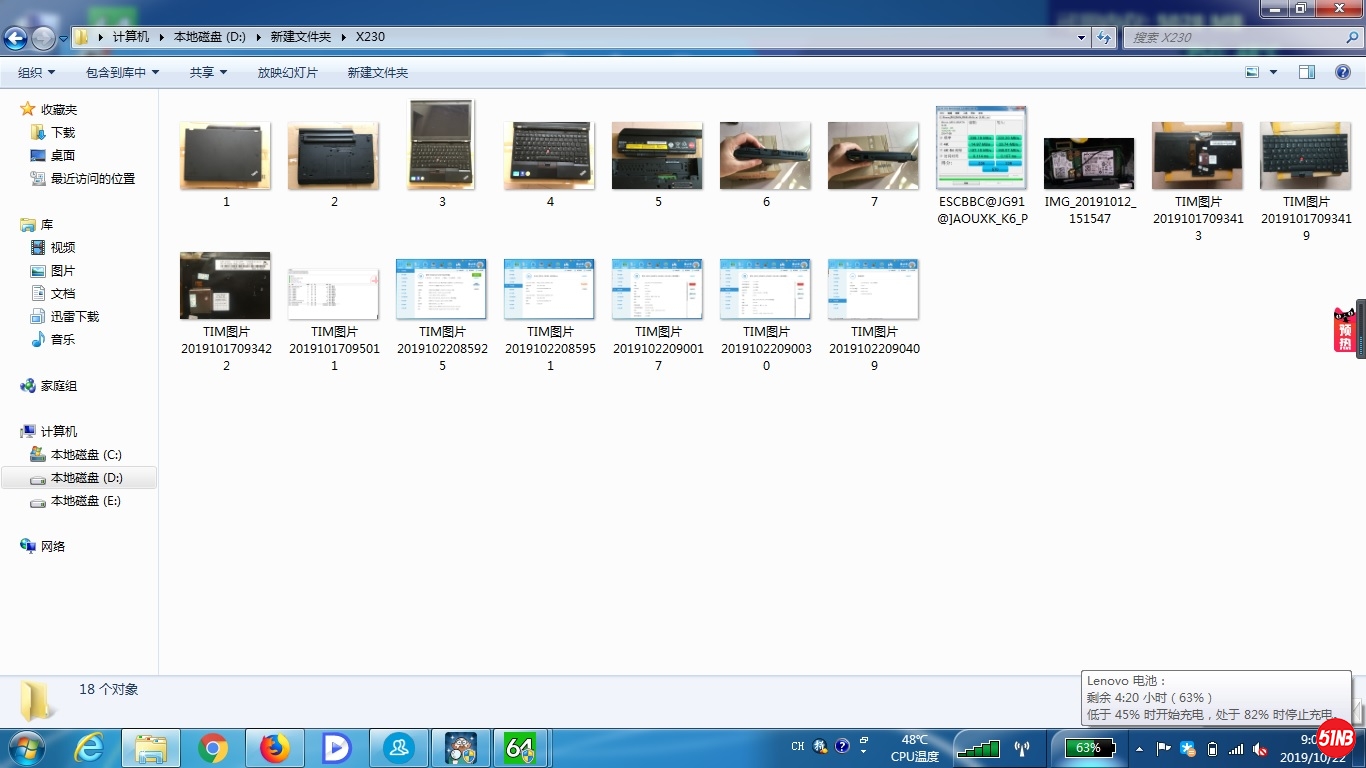The height and width of the screenshot is (768, 1366).
Task: Click the green battery 63% indicator
Action: (1089, 747)
